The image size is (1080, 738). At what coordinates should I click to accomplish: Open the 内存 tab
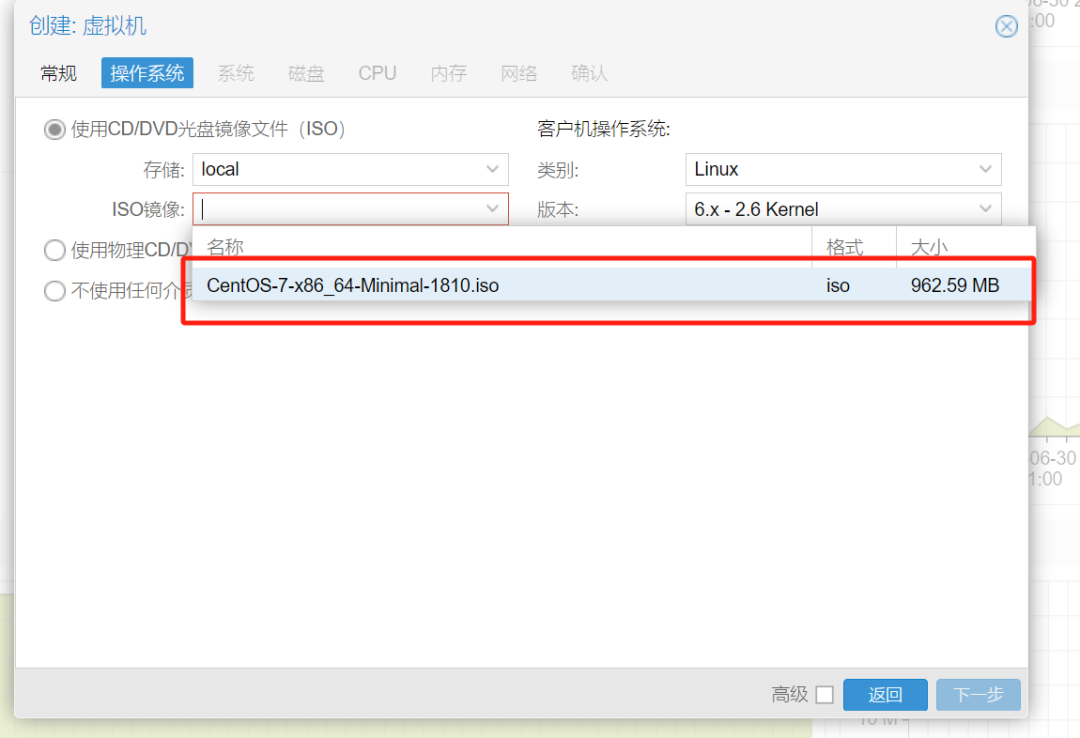pyautogui.click(x=448, y=73)
